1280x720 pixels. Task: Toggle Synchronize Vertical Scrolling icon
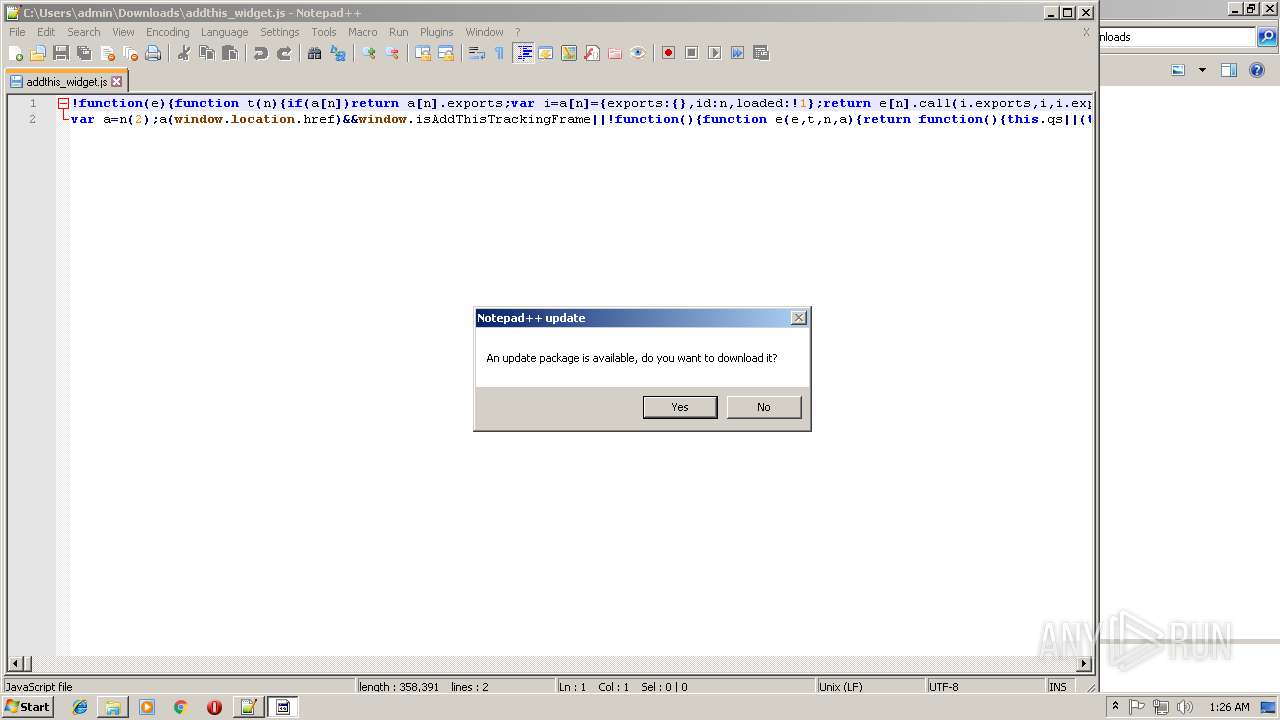click(x=422, y=53)
